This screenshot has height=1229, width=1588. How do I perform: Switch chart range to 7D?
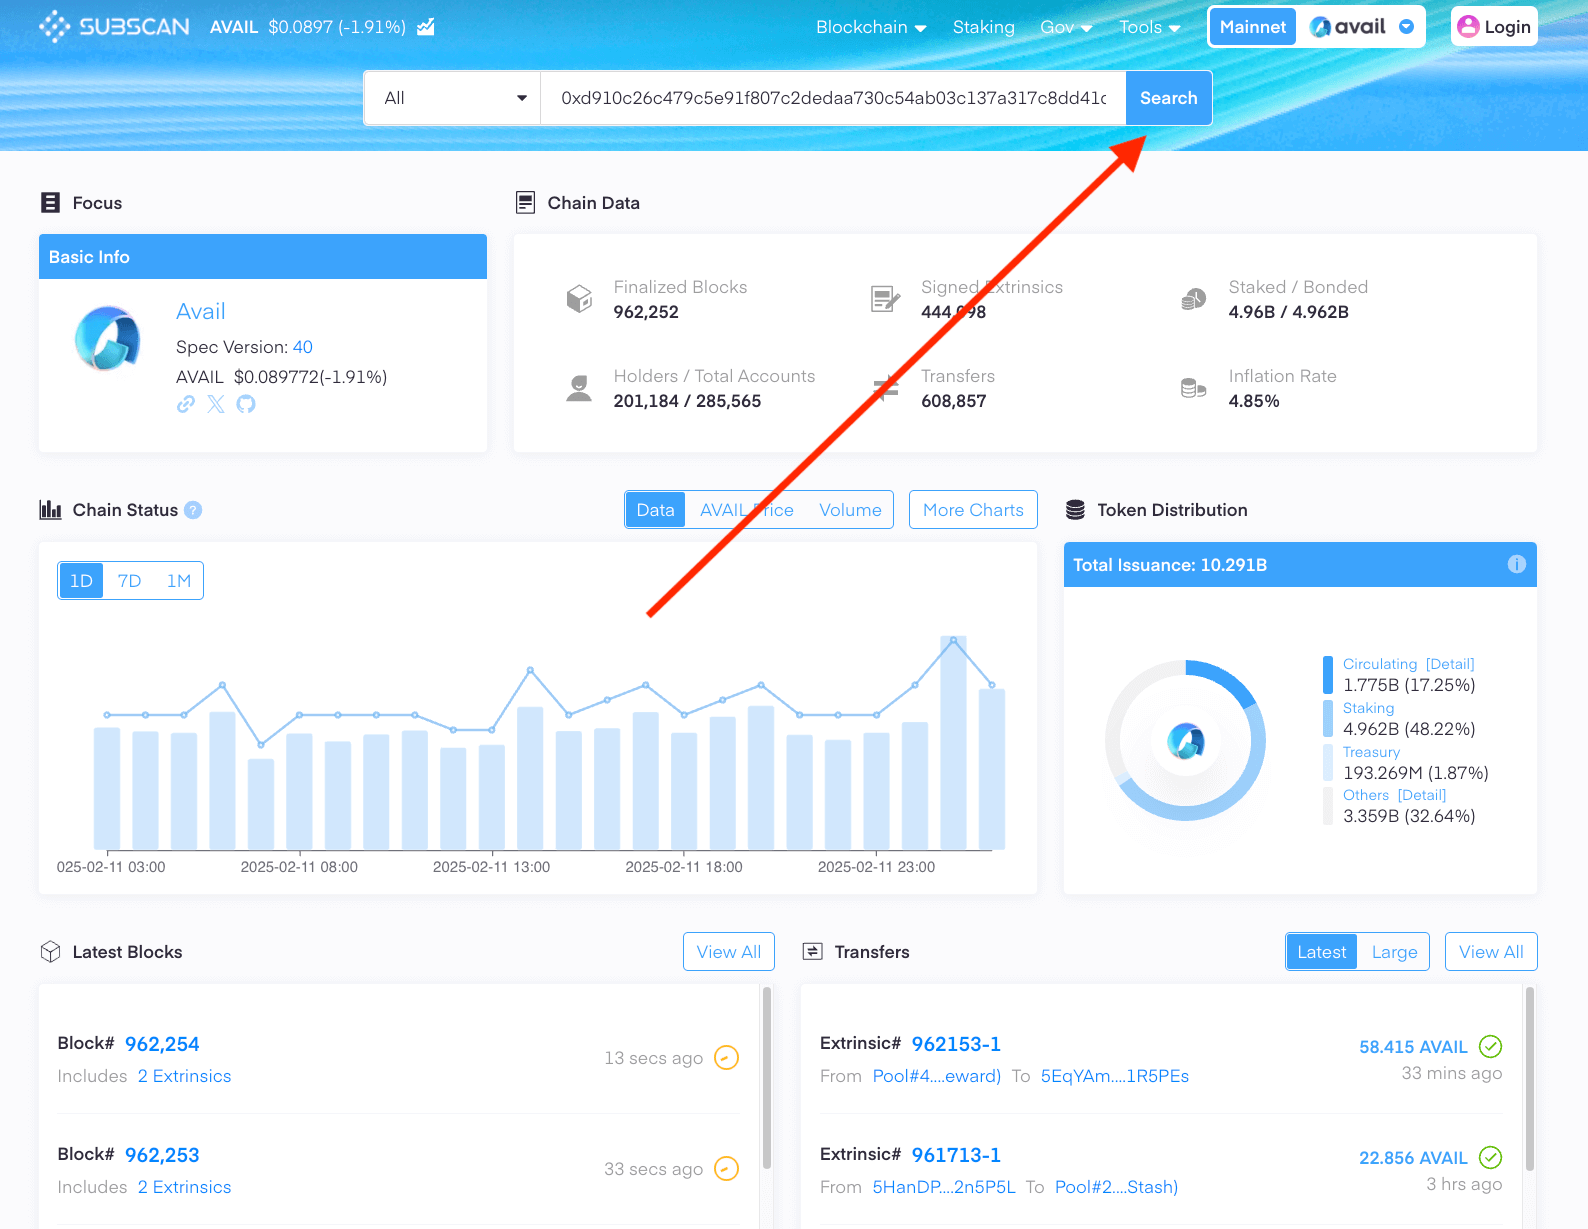[x=129, y=581]
